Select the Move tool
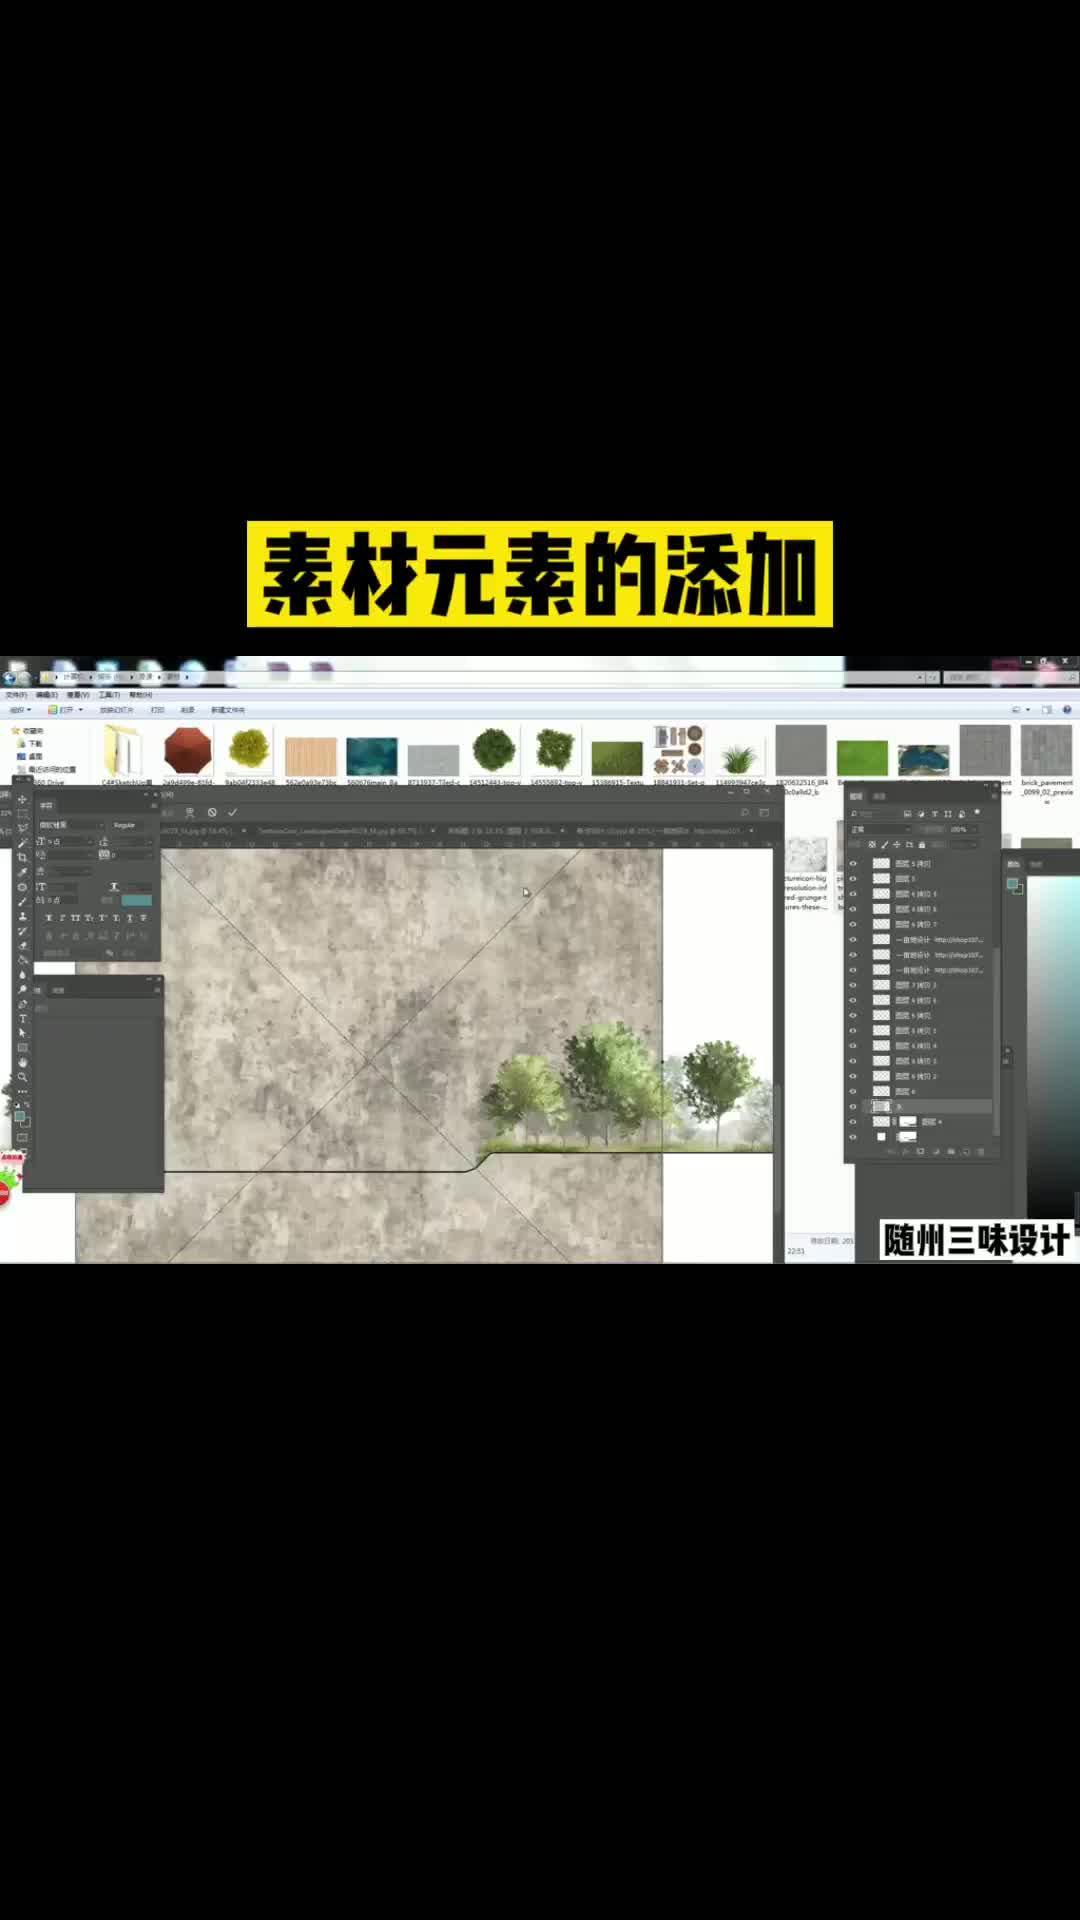1080x1920 pixels. click(22, 799)
